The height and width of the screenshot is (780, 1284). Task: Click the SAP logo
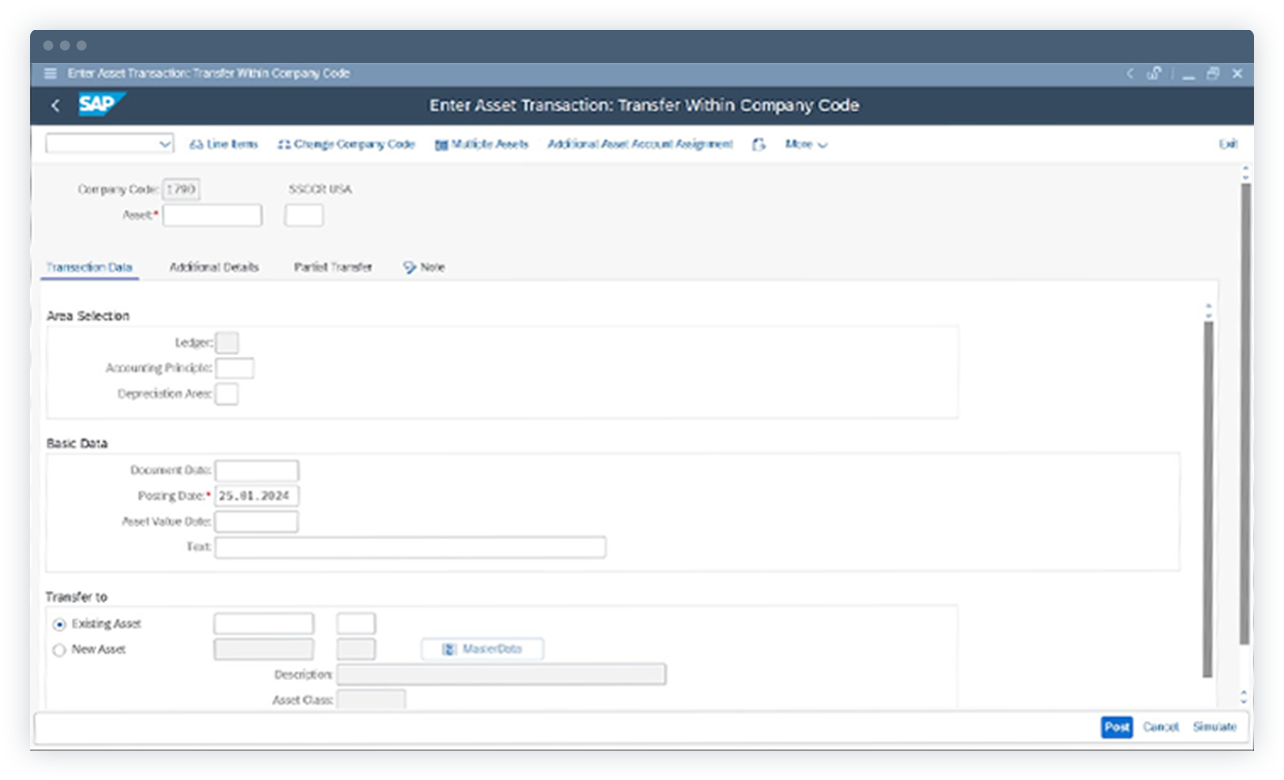coord(100,104)
